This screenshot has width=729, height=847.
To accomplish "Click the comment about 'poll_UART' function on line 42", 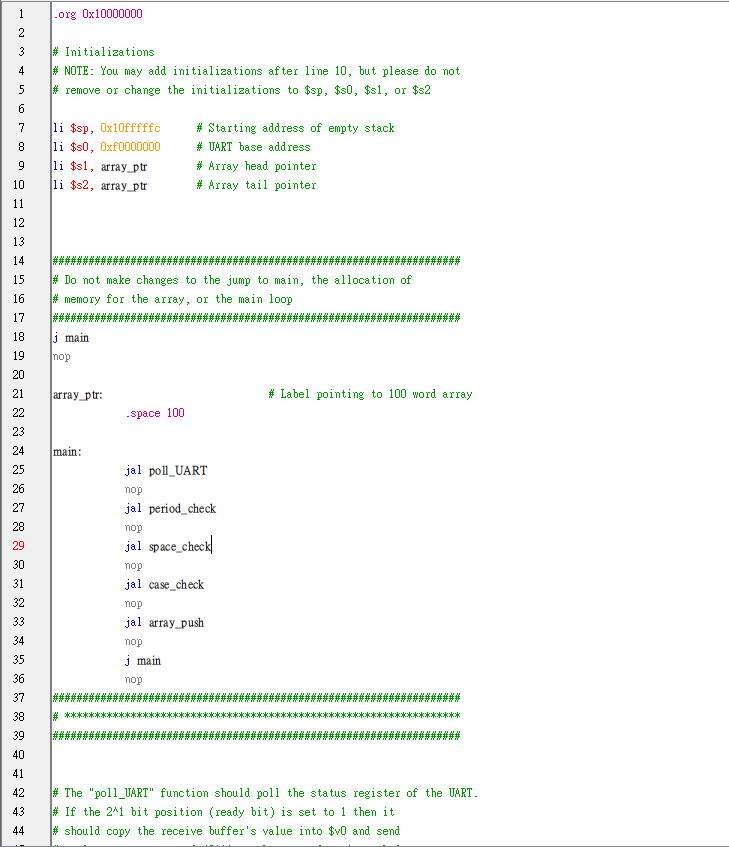I will pyautogui.click(x=266, y=793).
